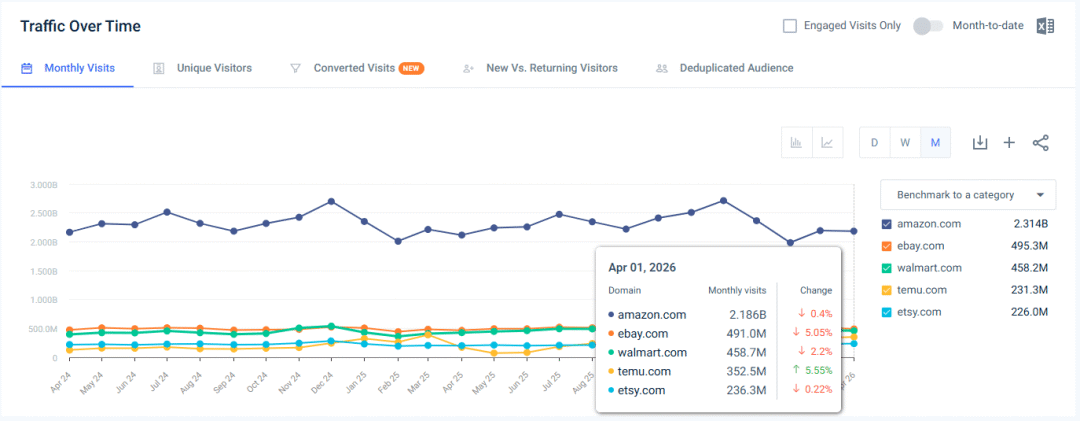Viewport: 1080px width, 421px height.
Task: Click the Traffic Over Time heading
Action: click(81, 26)
